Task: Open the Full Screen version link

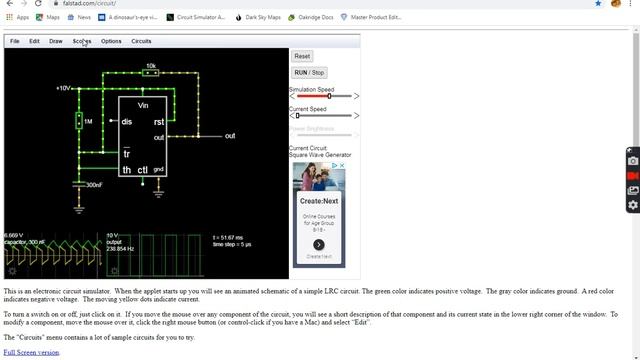Action: click(x=31, y=352)
